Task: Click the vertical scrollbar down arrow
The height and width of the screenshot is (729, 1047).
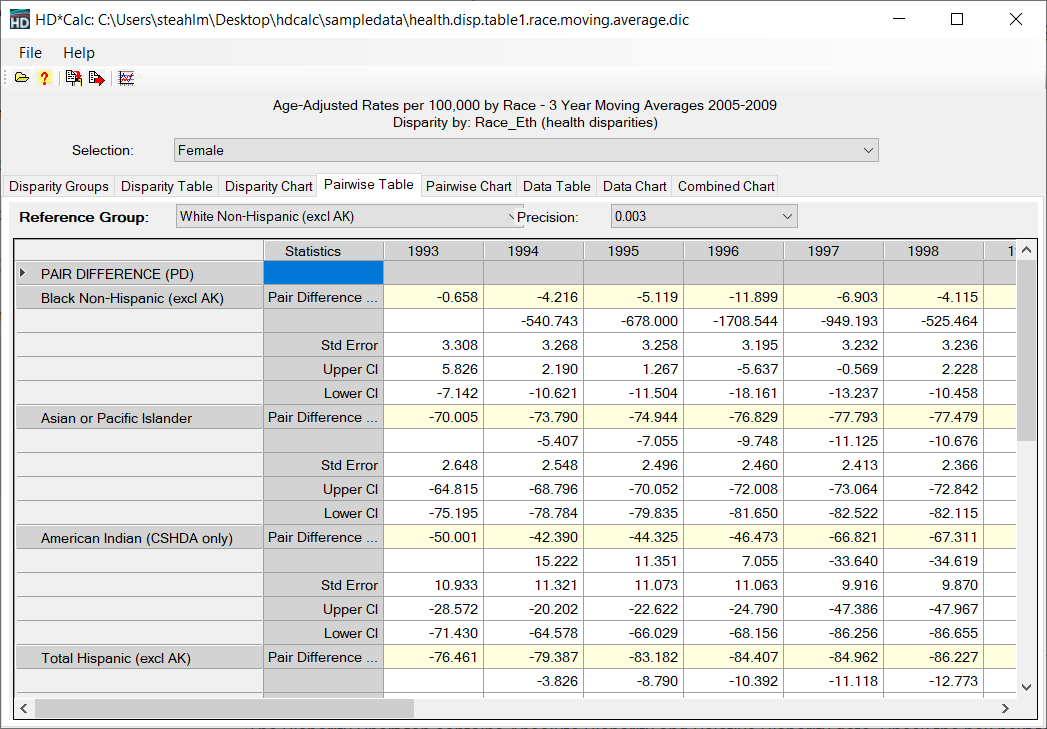Action: pyautogui.click(x=1026, y=687)
